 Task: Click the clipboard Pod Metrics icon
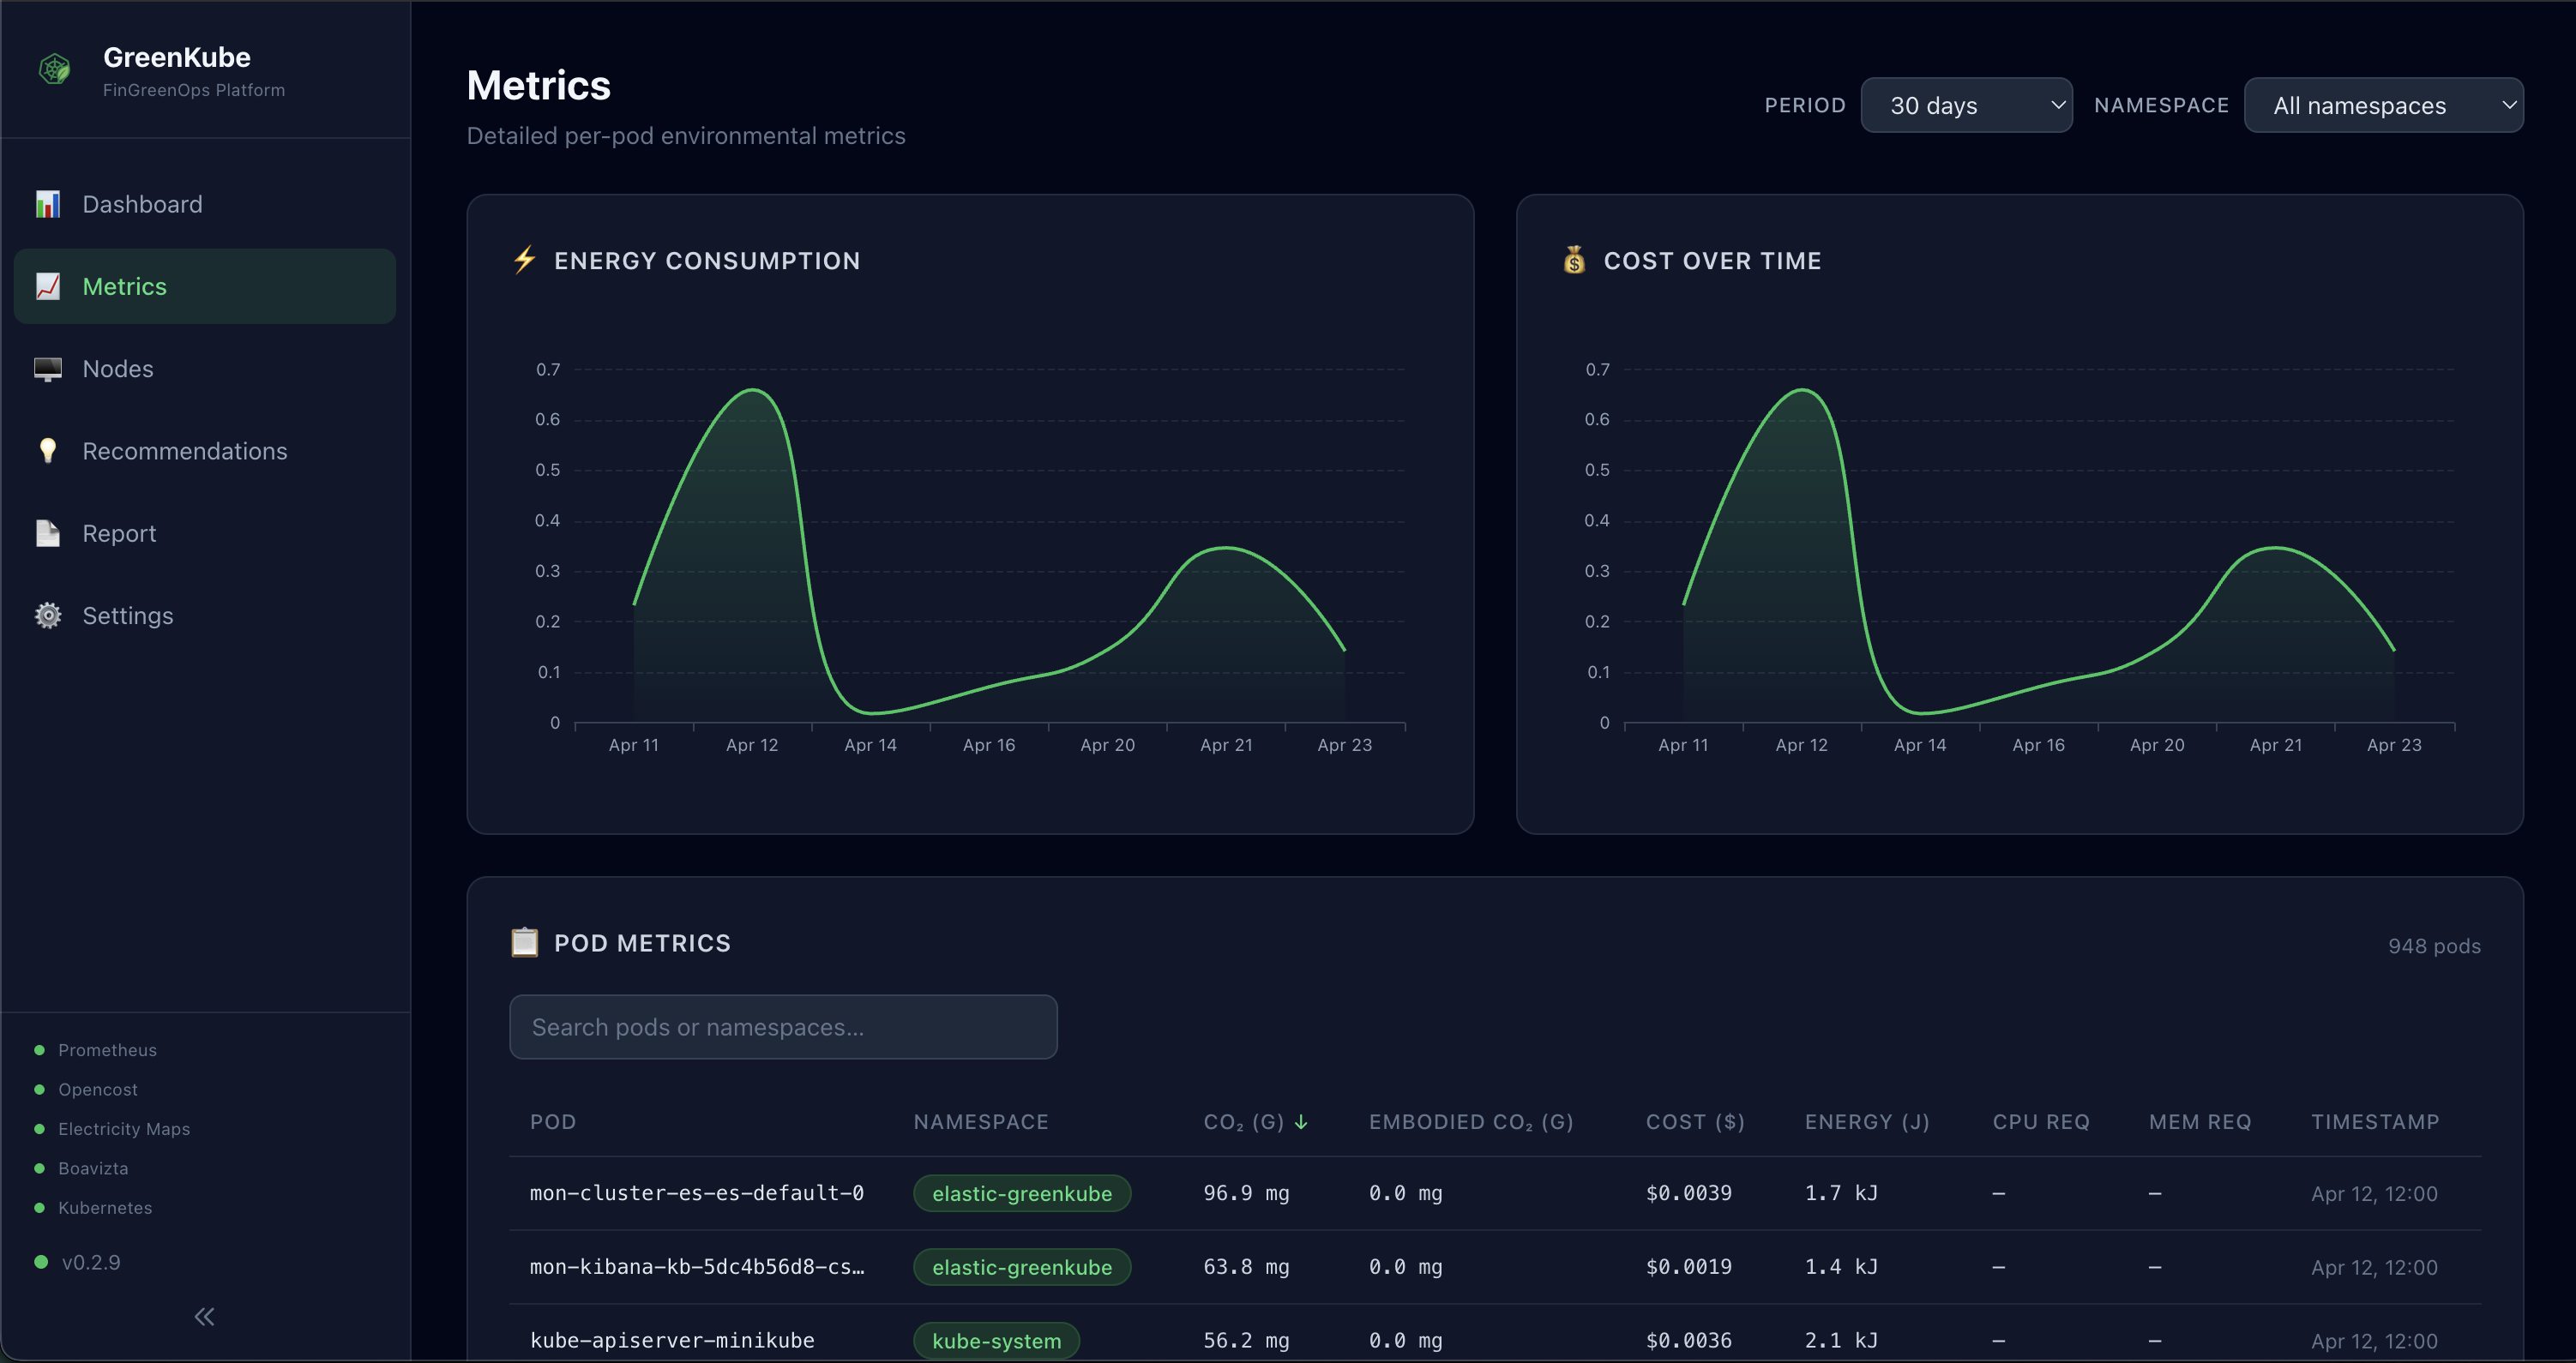click(525, 943)
